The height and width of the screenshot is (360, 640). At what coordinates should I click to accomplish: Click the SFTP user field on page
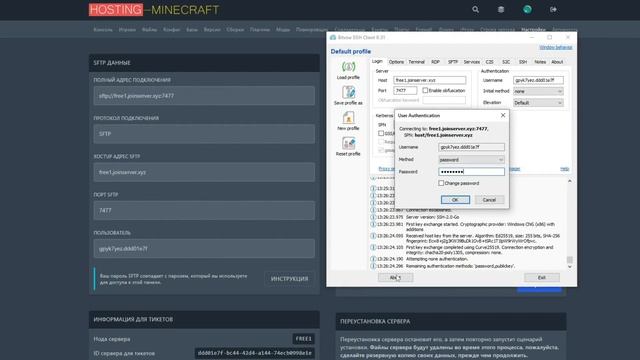coord(204,249)
